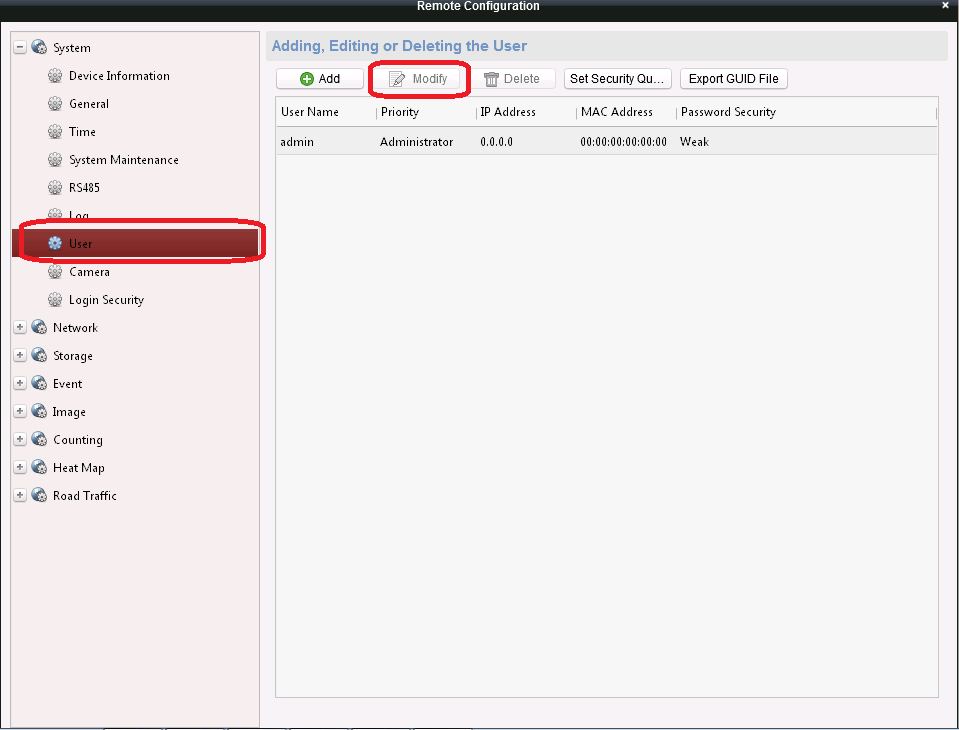Image resolution: width=959 pixels, height=730 pixels.
Task: Click the gear icon next to Time
Action: pyautogui.click(x=55, y=132)
